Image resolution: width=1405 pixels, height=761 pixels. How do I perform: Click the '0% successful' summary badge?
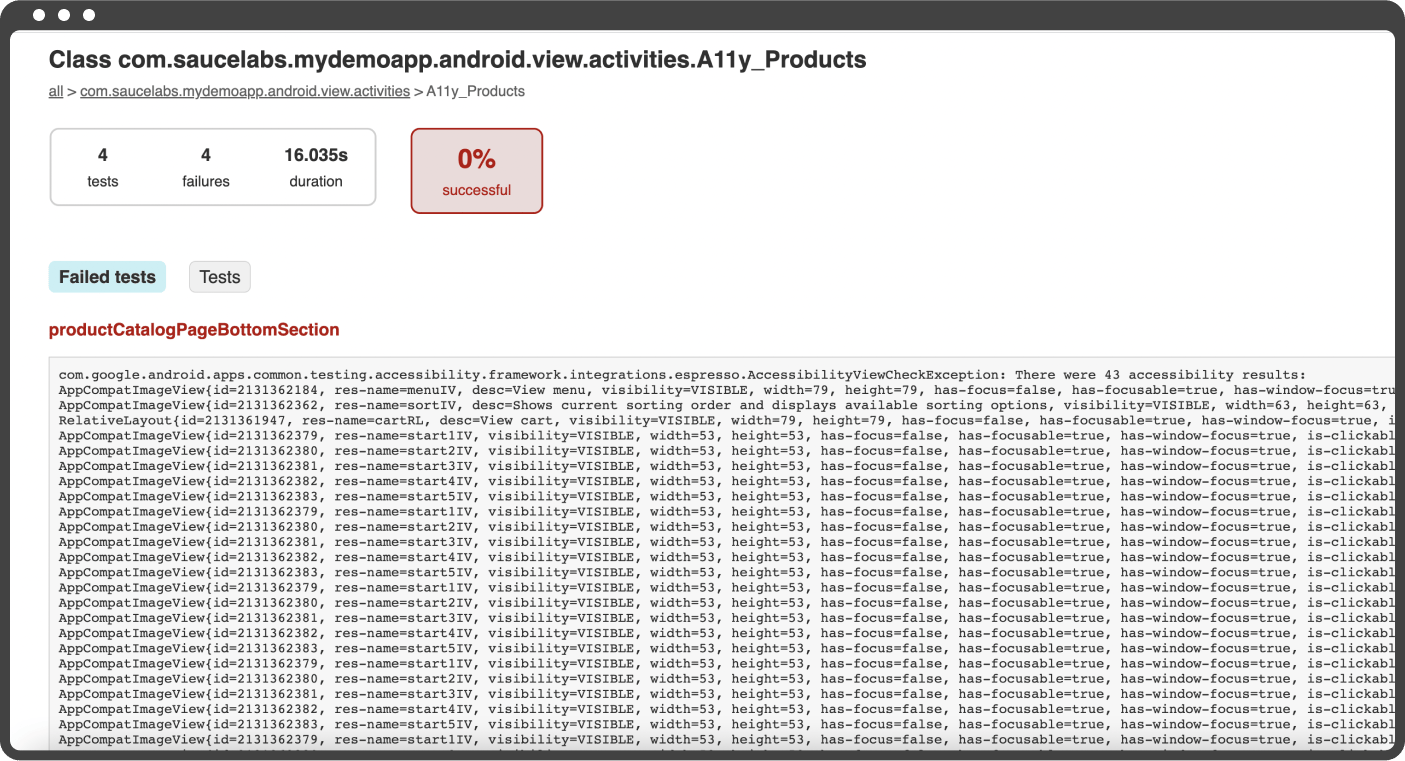pyautogui.click(x=476, y=170)
